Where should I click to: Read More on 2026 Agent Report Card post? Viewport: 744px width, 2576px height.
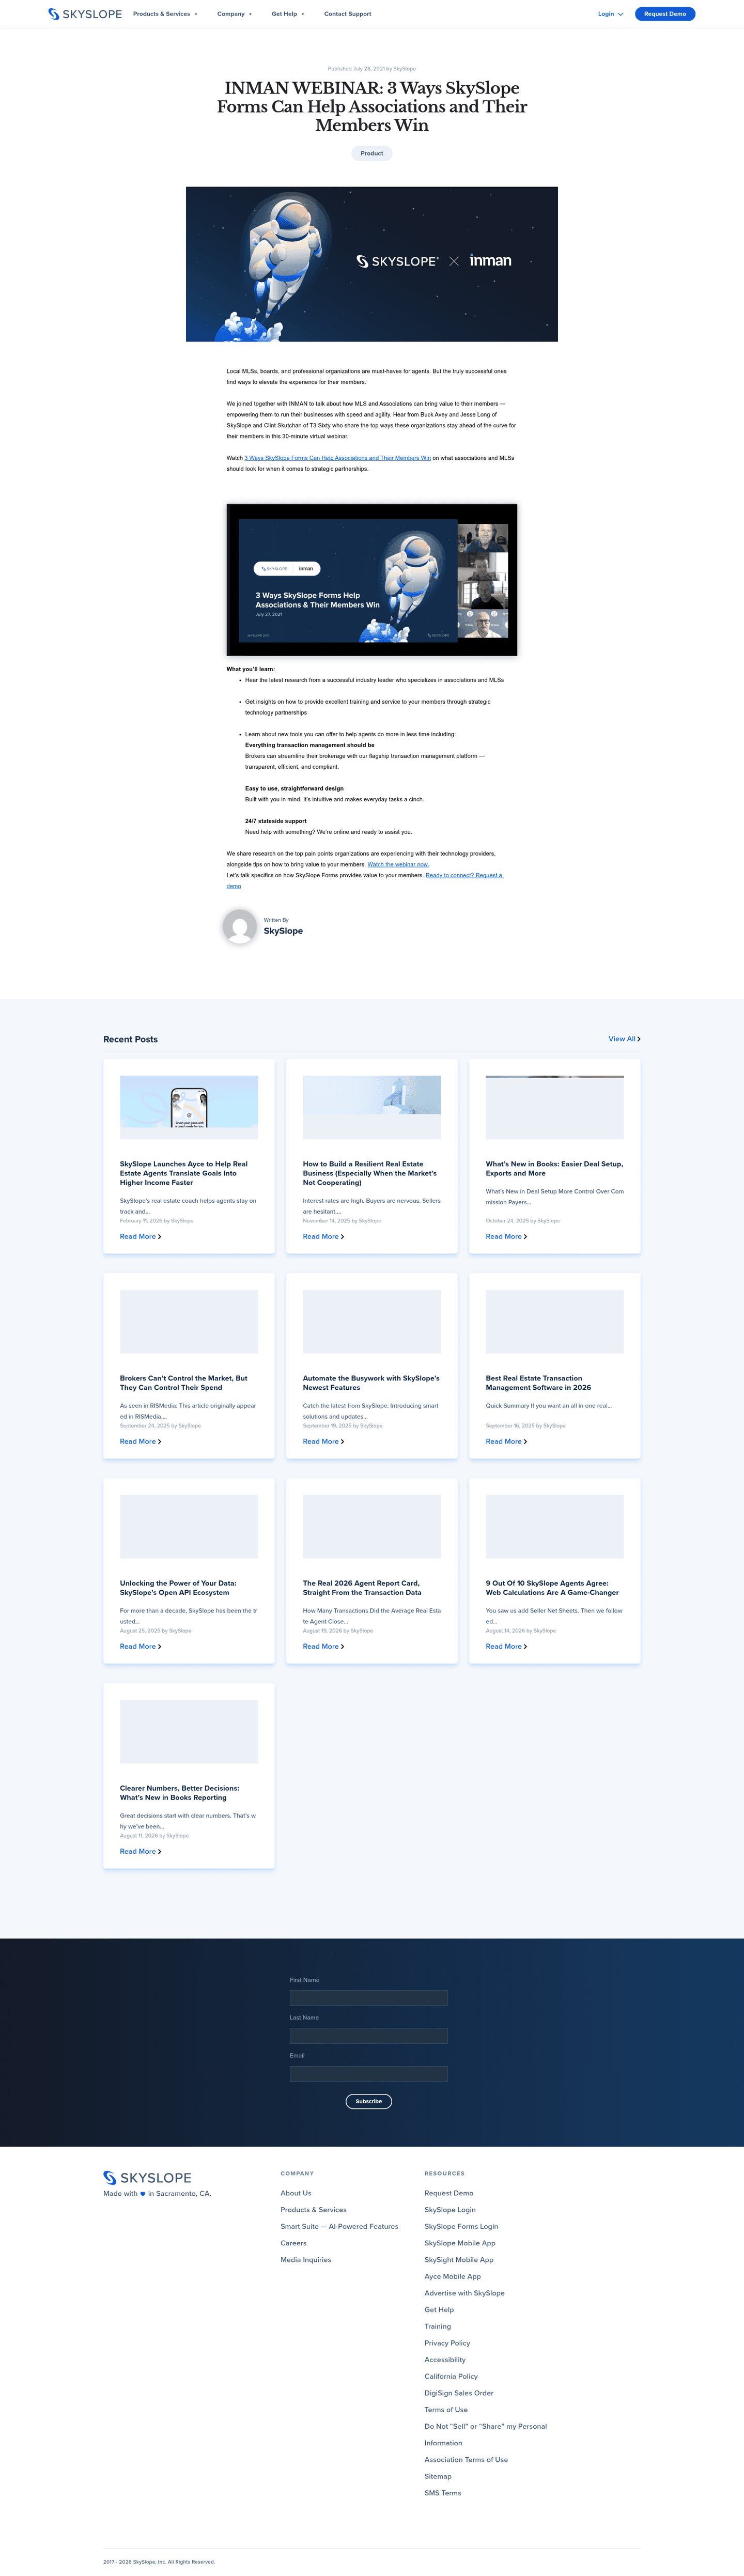(x=323, y=1647)
